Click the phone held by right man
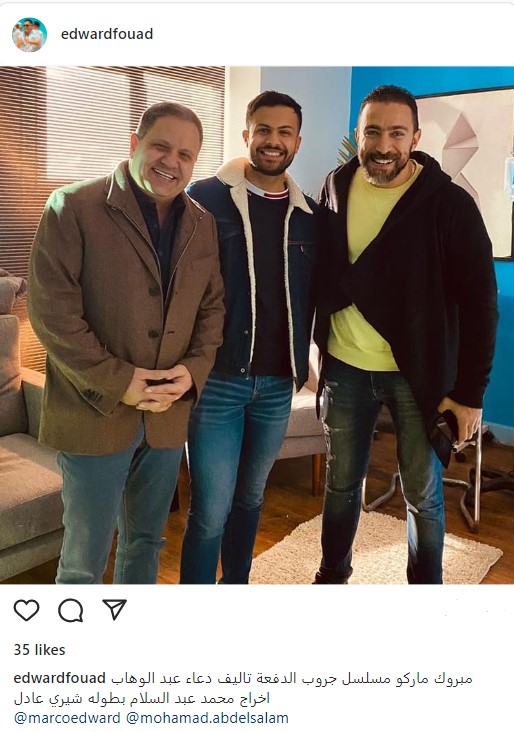The height and width of the screenshot is (732, 514). coord(444,438)
